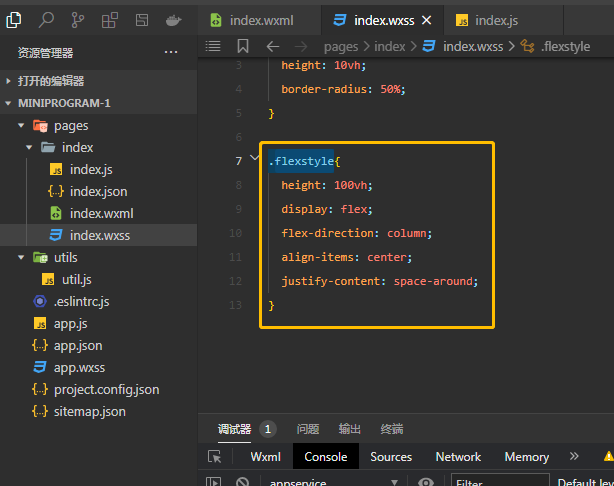Open the Memory debugger tab
Image resolution: width=614 pixels, height=486 pixels.
pyautogui.click(x=527, y=457)
